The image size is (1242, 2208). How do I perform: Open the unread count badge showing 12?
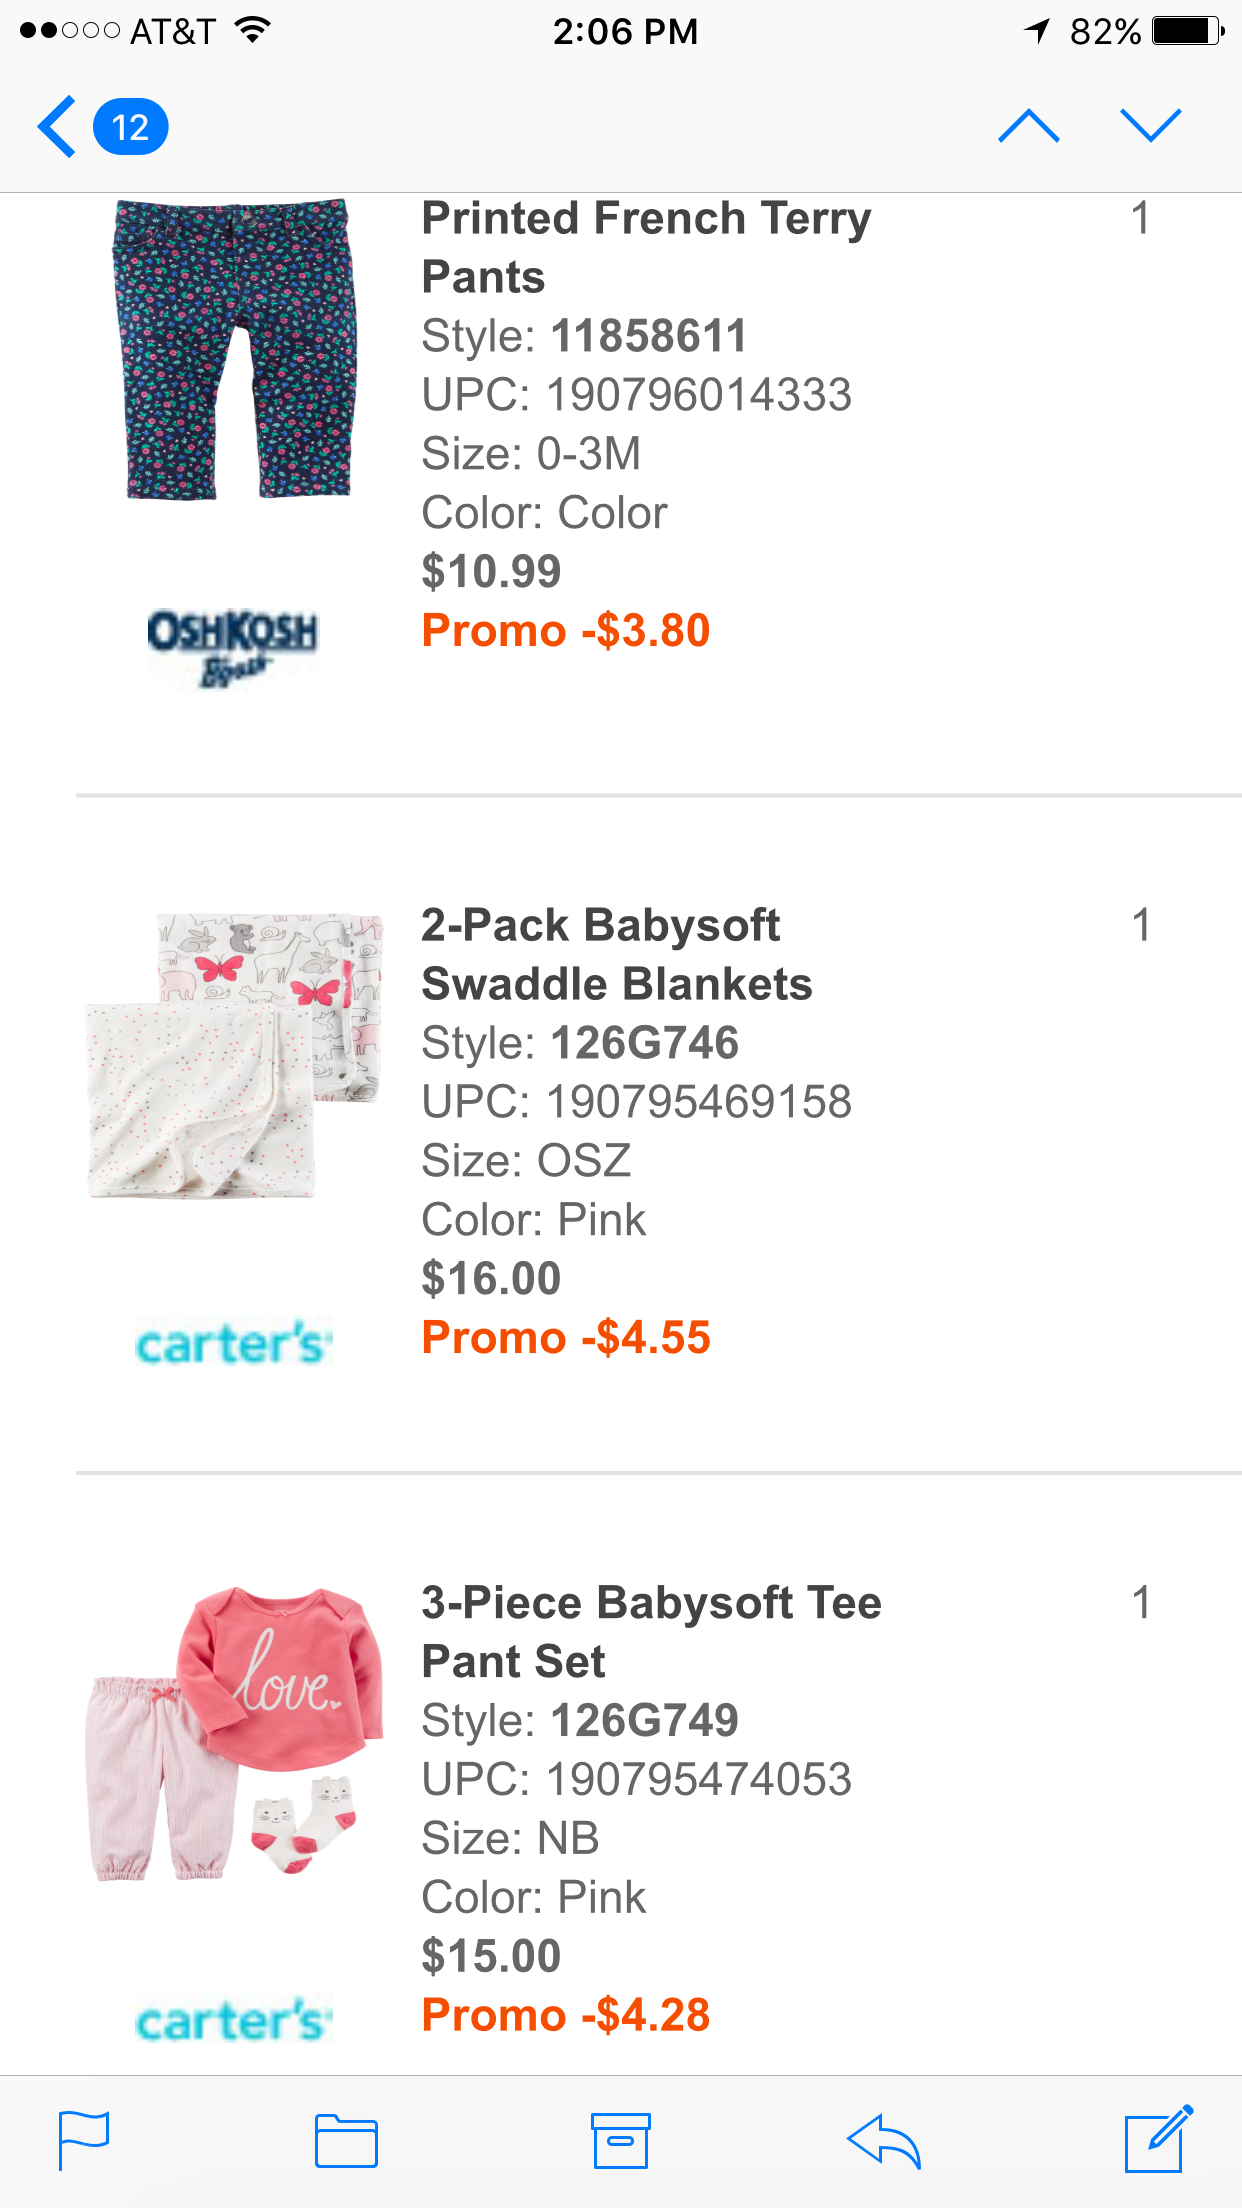tap(131, 127)
